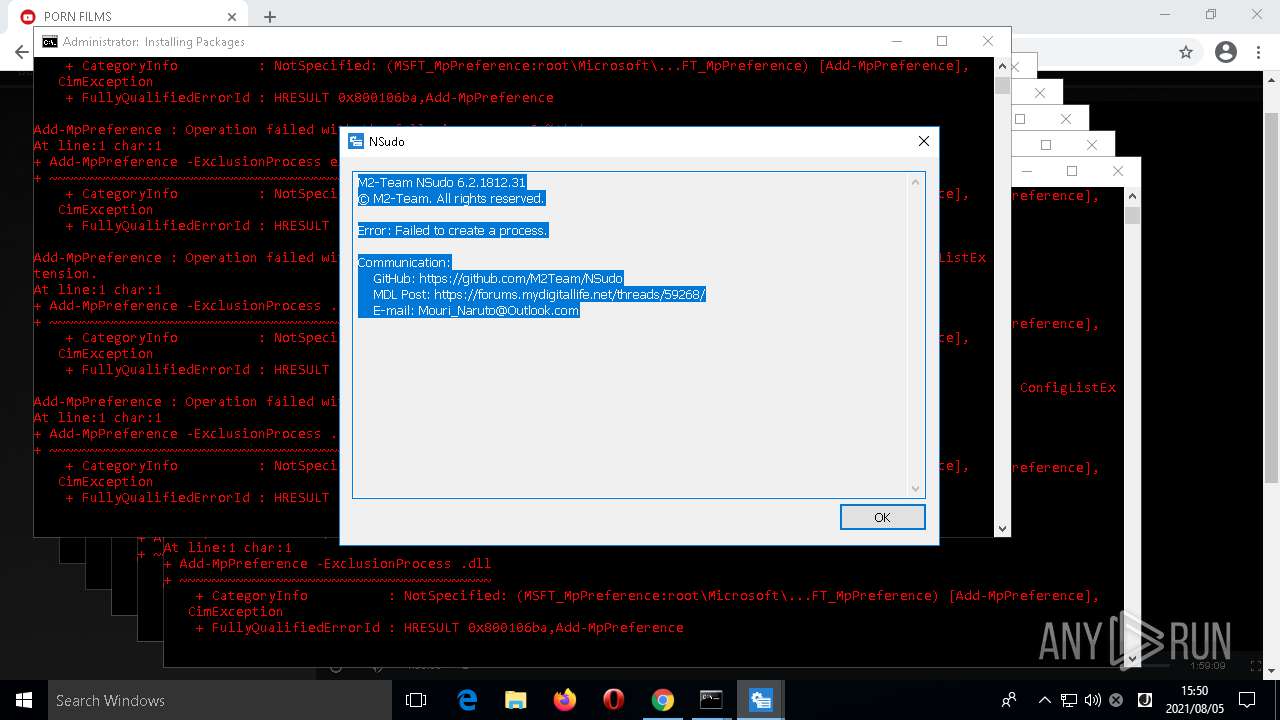Open the Chrome profile avatar menu
Viewport: 1280px width, 720px height.
(1226, 53)
